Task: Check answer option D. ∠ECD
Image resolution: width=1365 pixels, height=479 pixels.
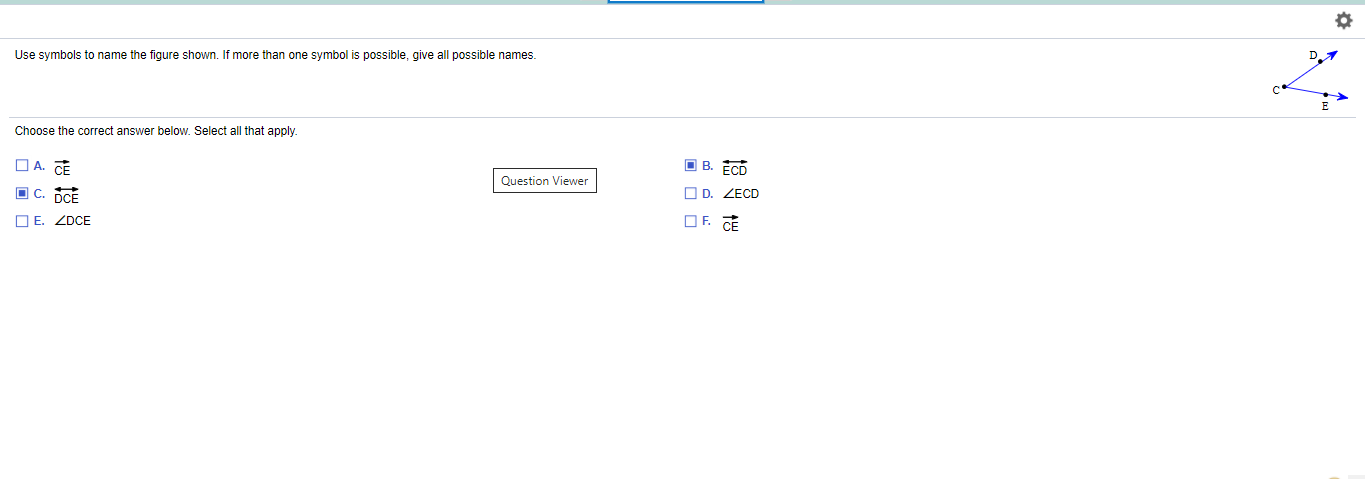Action: coord(691,193)
